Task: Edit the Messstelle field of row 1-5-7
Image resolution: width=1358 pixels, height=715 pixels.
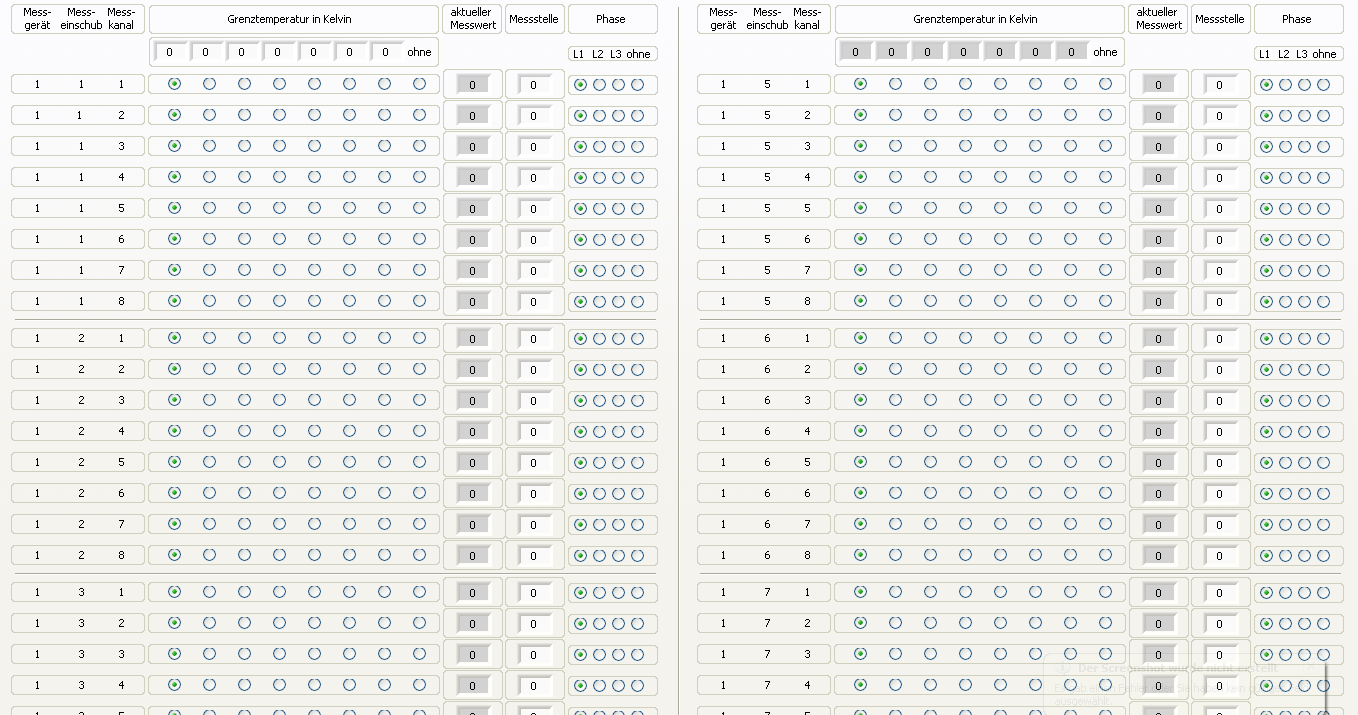Action: coord(1220,271)
